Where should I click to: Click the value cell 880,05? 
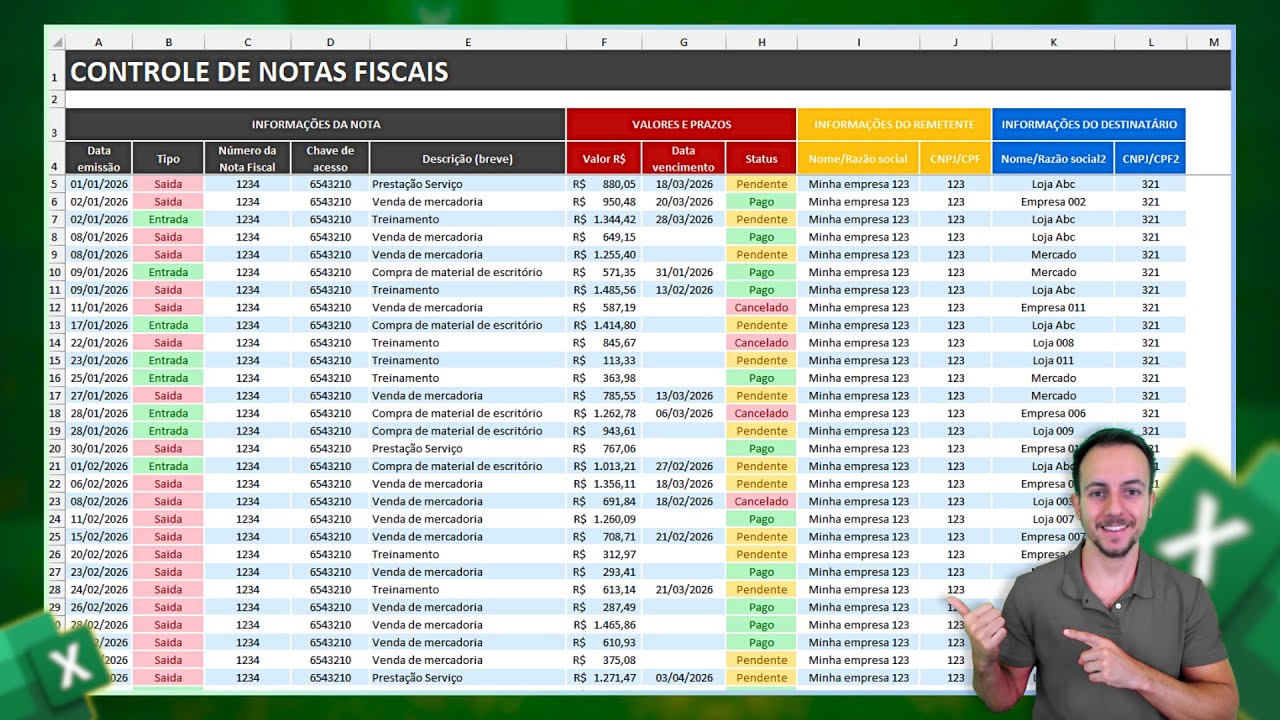(x=604, y=184)
